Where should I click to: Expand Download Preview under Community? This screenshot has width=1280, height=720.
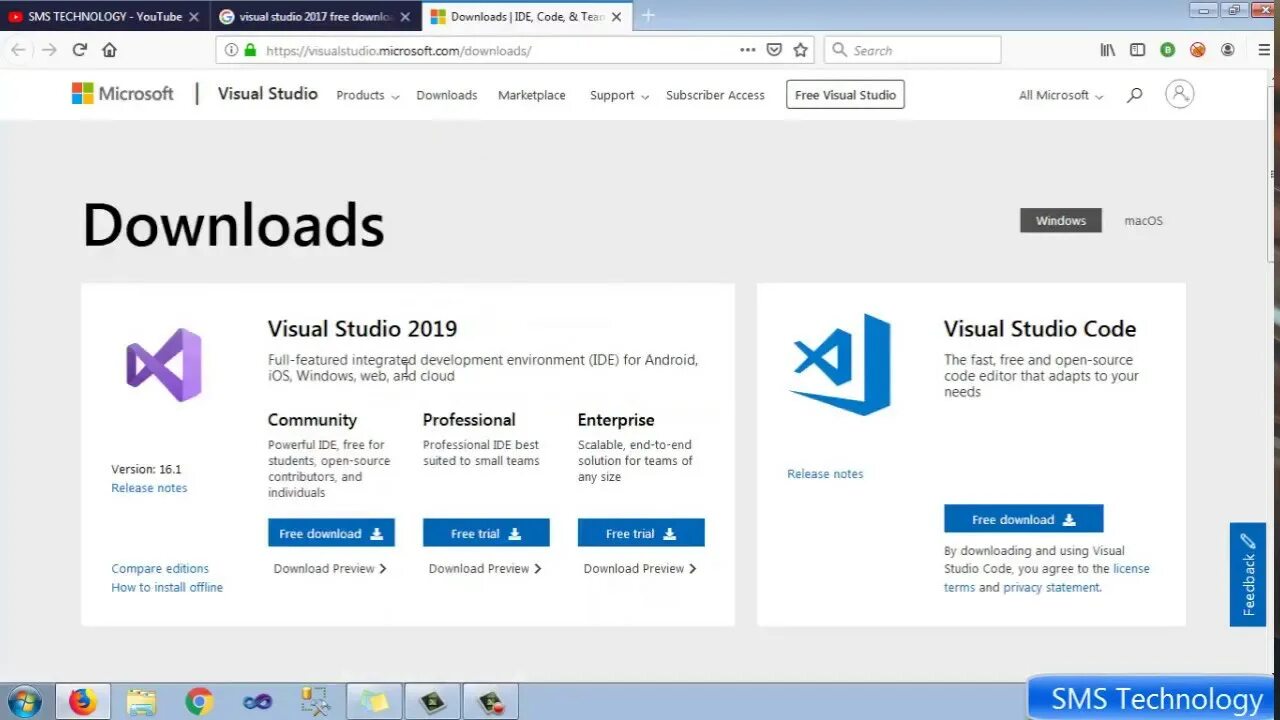click(330, 568)
